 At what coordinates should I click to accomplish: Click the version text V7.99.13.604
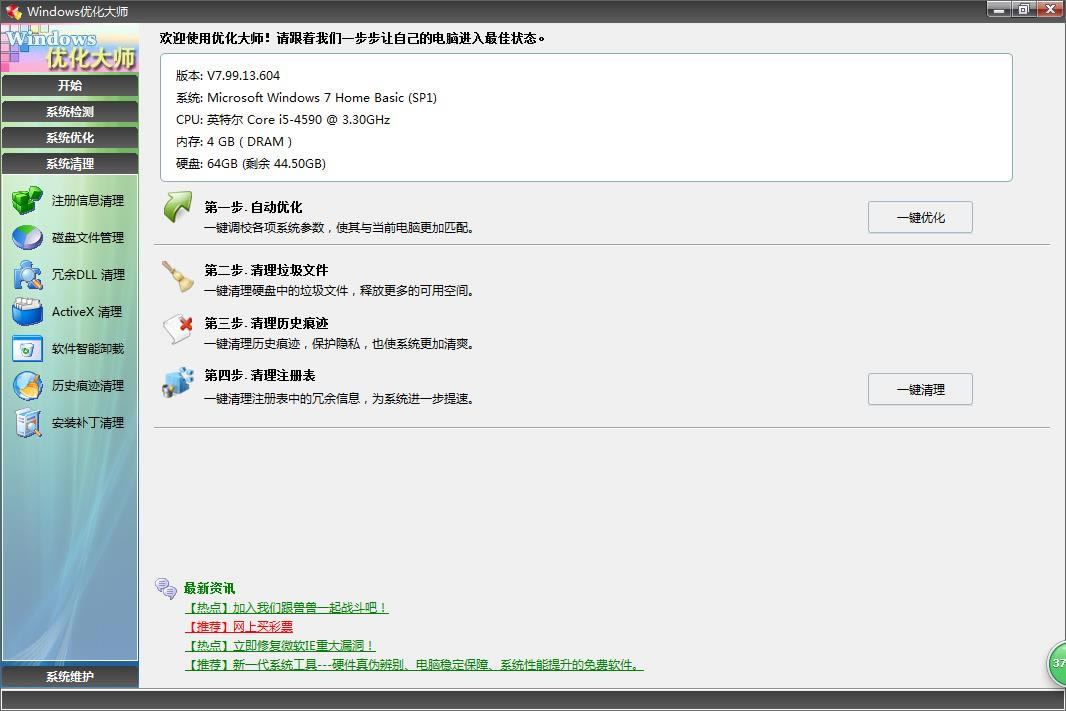coord(243,75)
